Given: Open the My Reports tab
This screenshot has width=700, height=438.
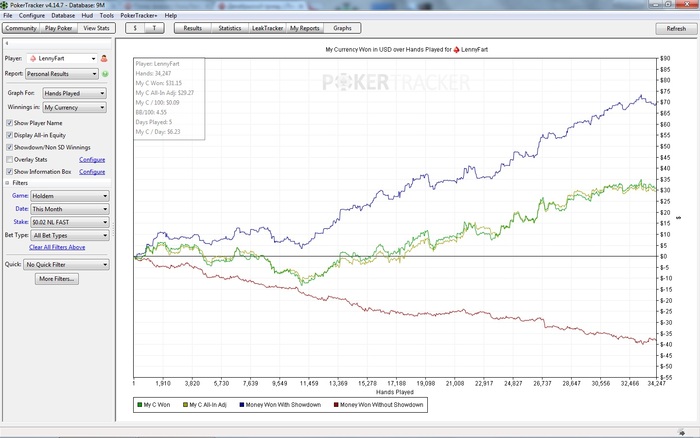Looking at the screenshot, I should point(305,28).
